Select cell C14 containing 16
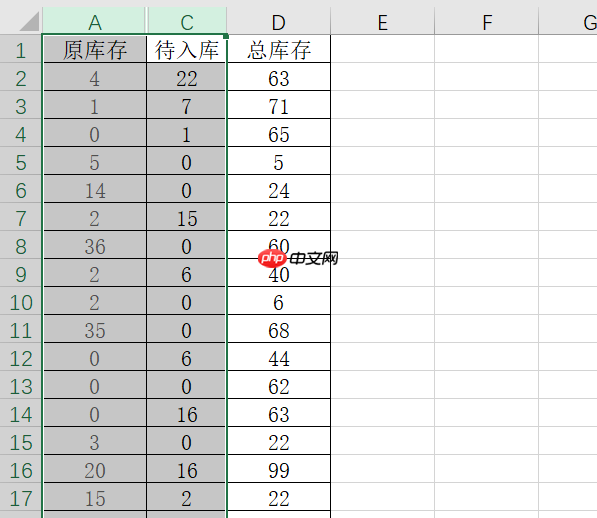 pyautogui.click(x=187, y=413)
